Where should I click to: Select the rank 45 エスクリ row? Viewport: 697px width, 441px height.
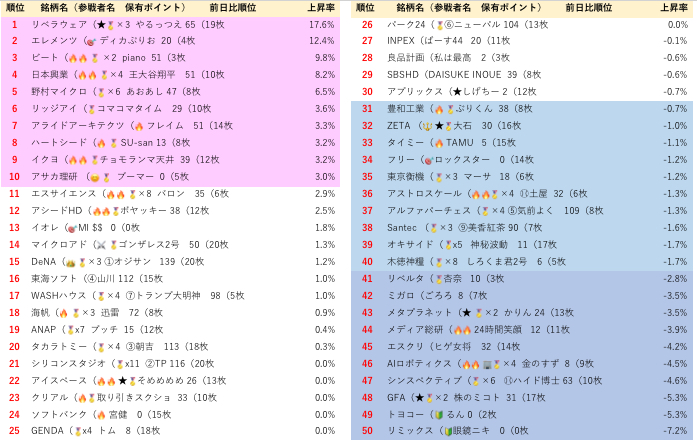tap(522, 346)
